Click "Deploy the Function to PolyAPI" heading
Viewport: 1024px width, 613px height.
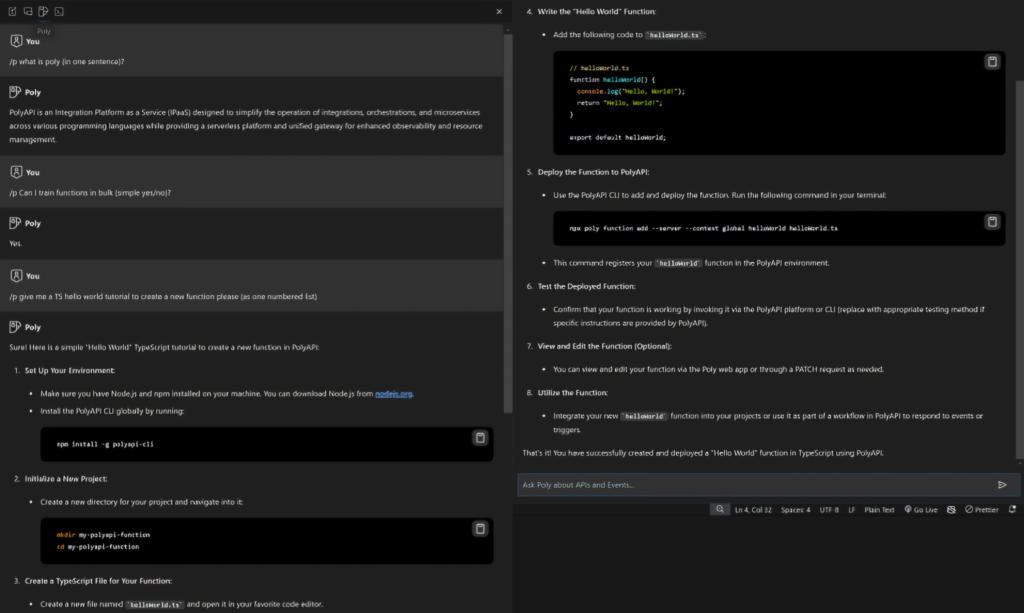click(x=594, y=172)
